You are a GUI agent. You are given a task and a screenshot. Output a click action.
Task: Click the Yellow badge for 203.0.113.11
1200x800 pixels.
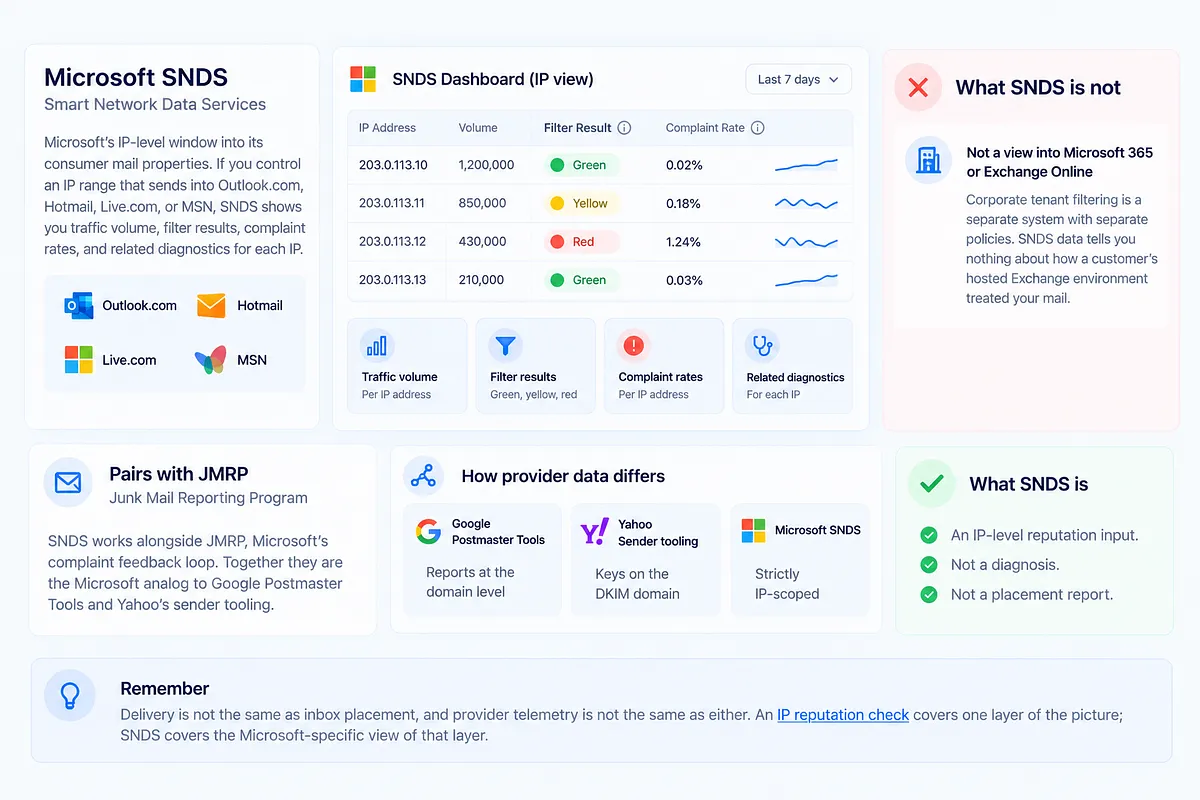[582, 203]
